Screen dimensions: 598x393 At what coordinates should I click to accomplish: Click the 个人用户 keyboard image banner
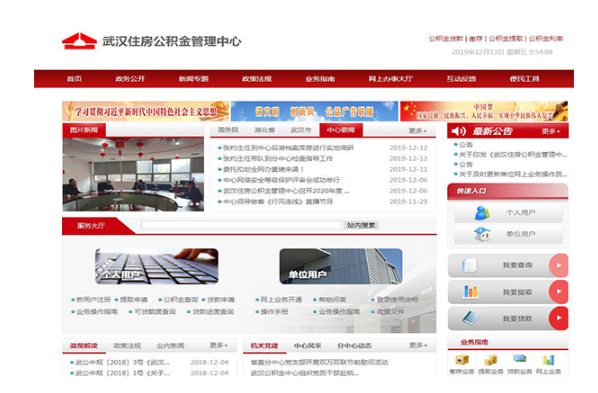click(x=157, y=266)
